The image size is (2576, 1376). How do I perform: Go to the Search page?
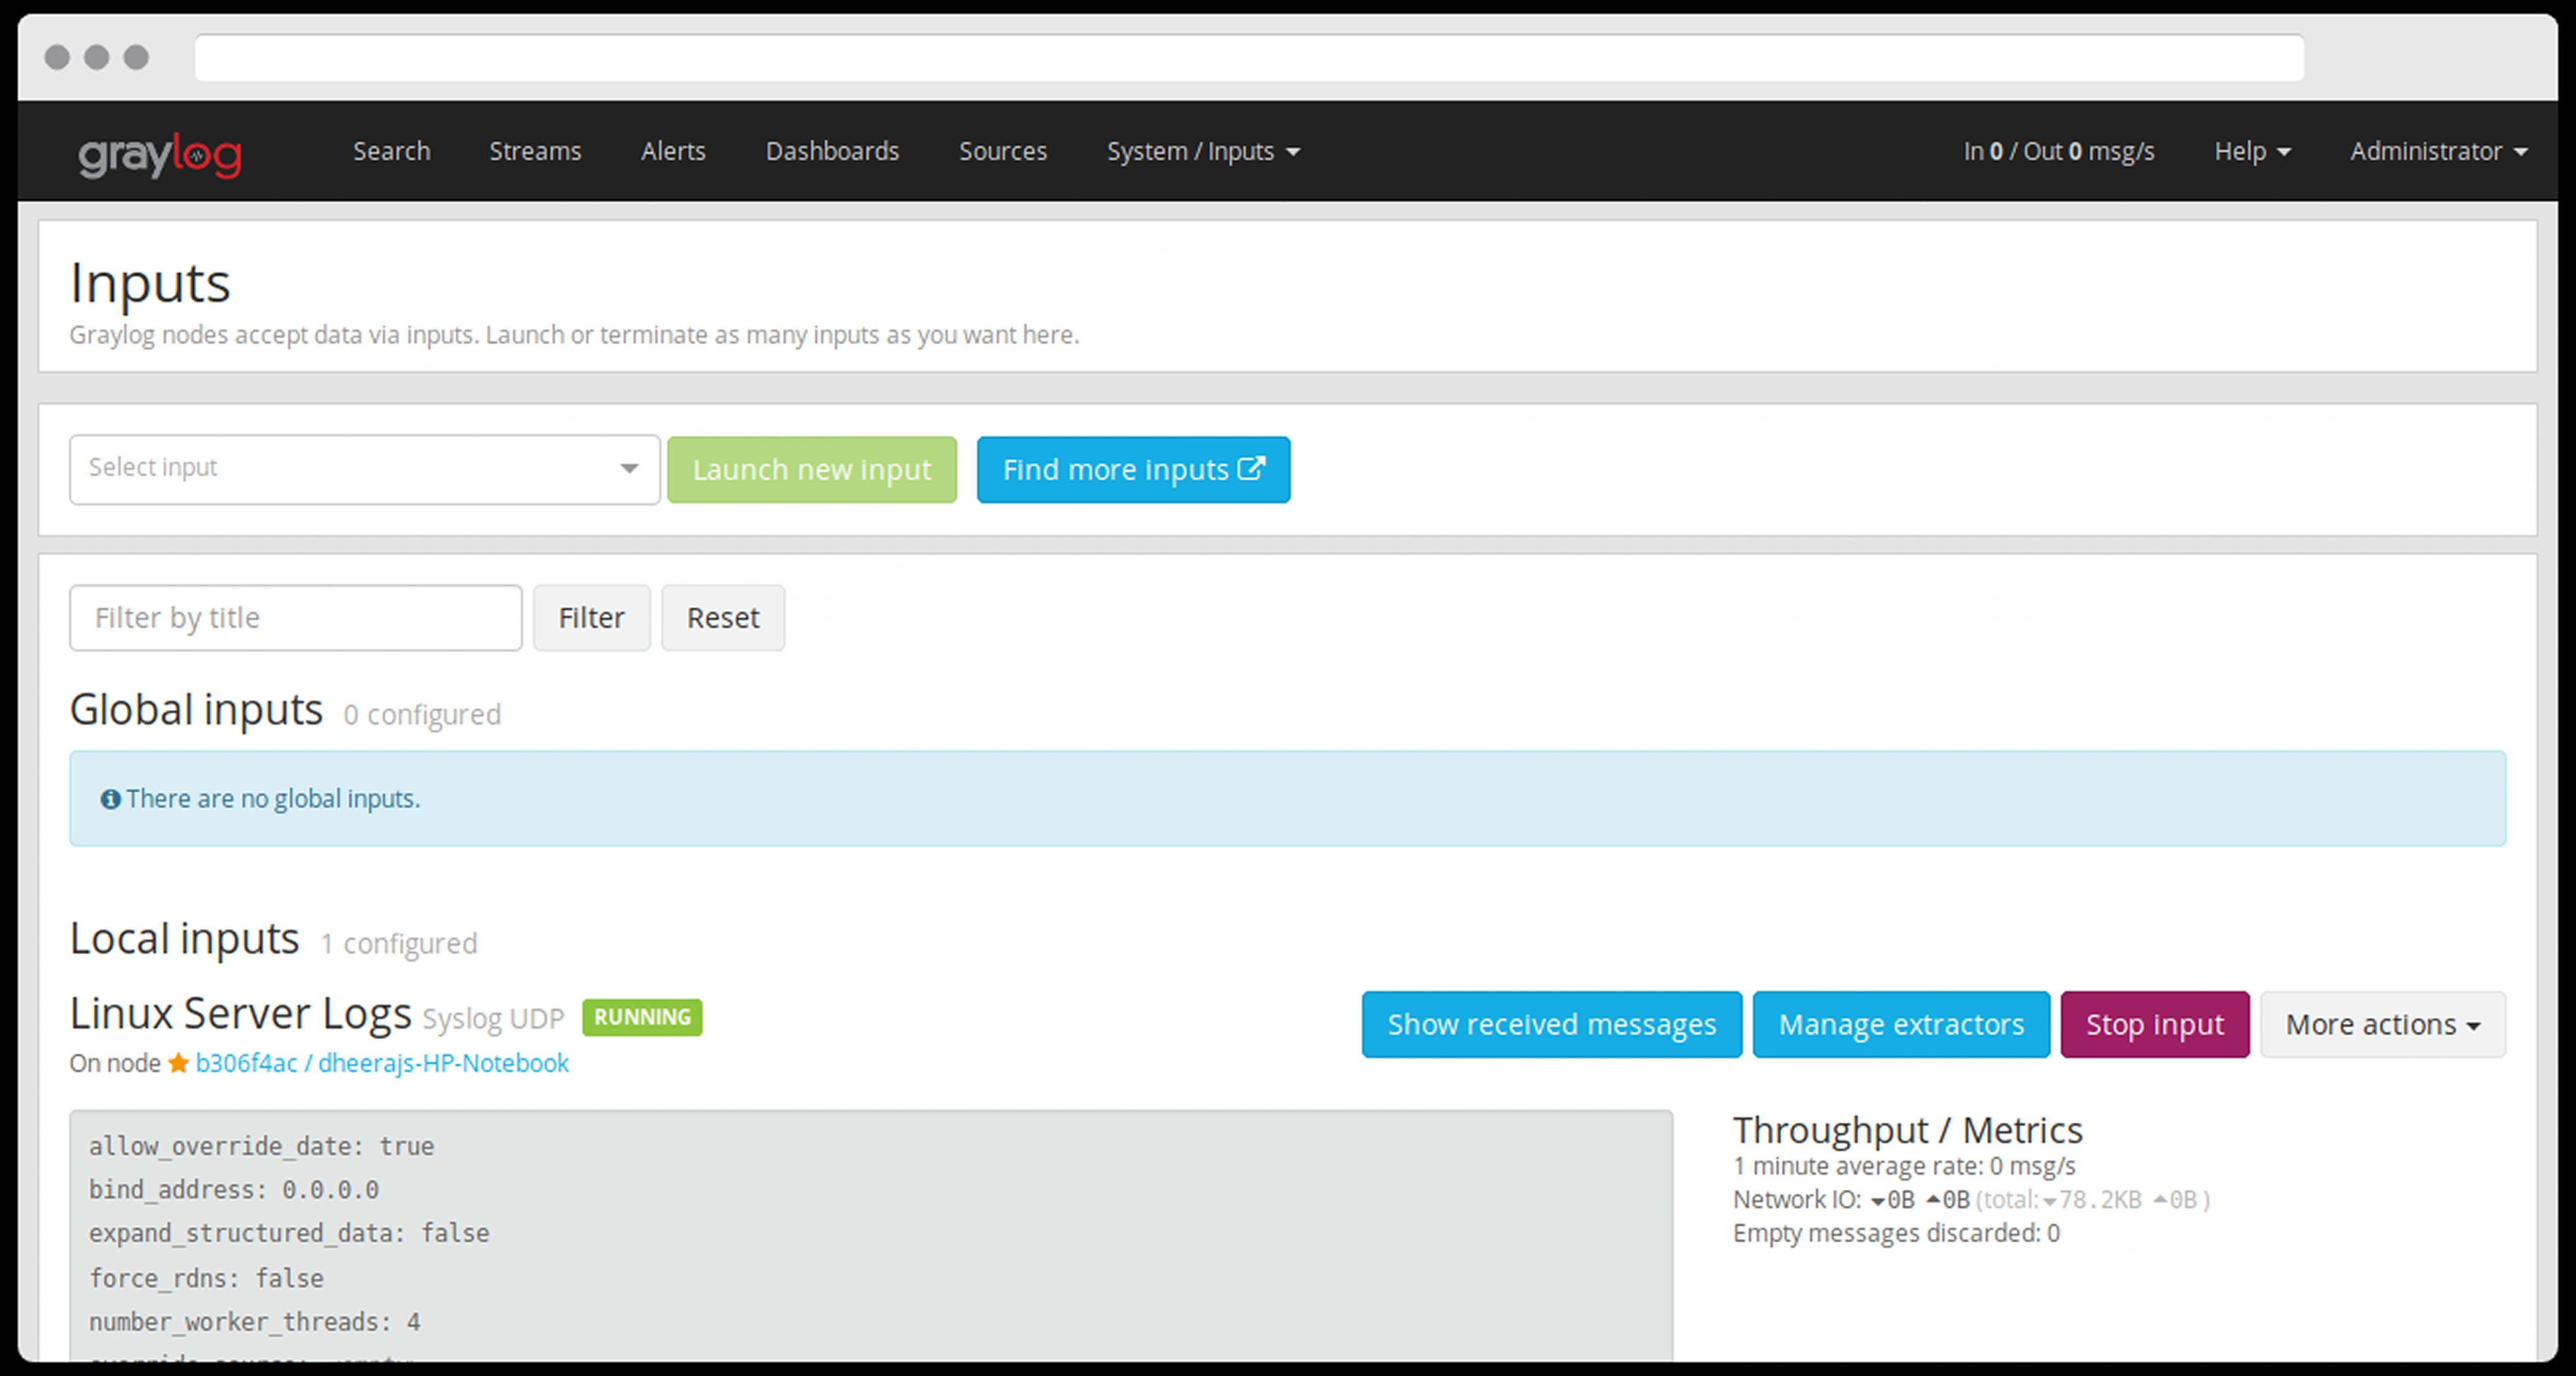(391, 151)
